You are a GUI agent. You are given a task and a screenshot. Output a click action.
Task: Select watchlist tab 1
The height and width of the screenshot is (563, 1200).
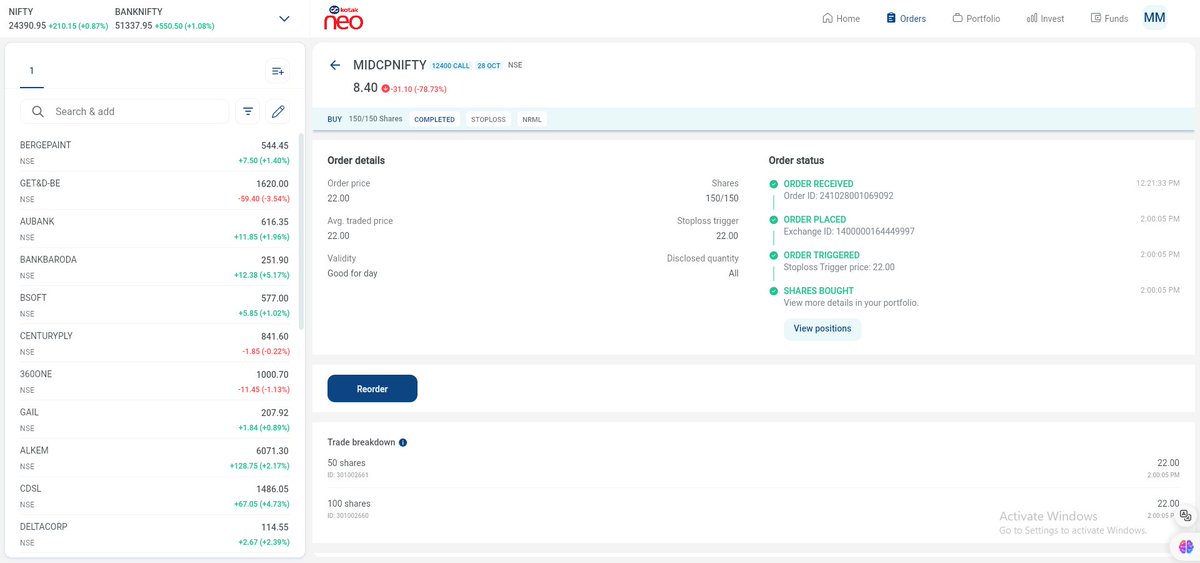pyautogui.click(x=31, y=71)
